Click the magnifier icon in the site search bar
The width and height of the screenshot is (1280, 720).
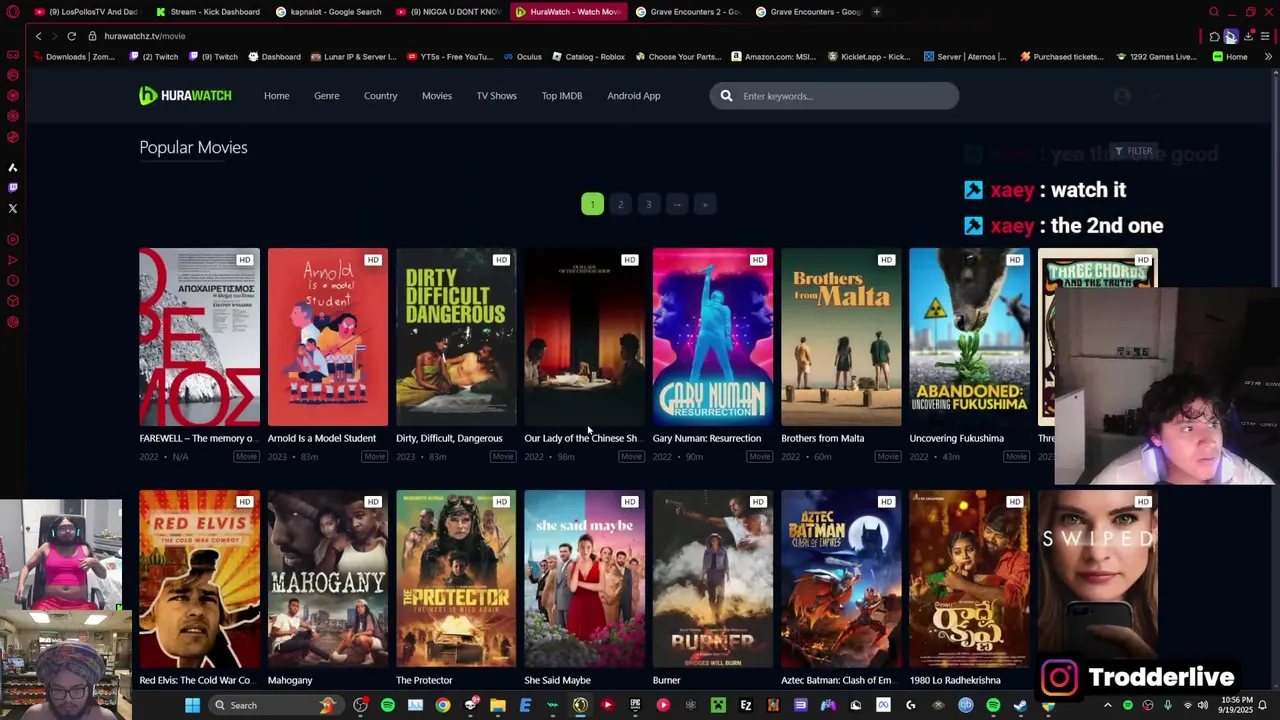click(x=726, y=96)
